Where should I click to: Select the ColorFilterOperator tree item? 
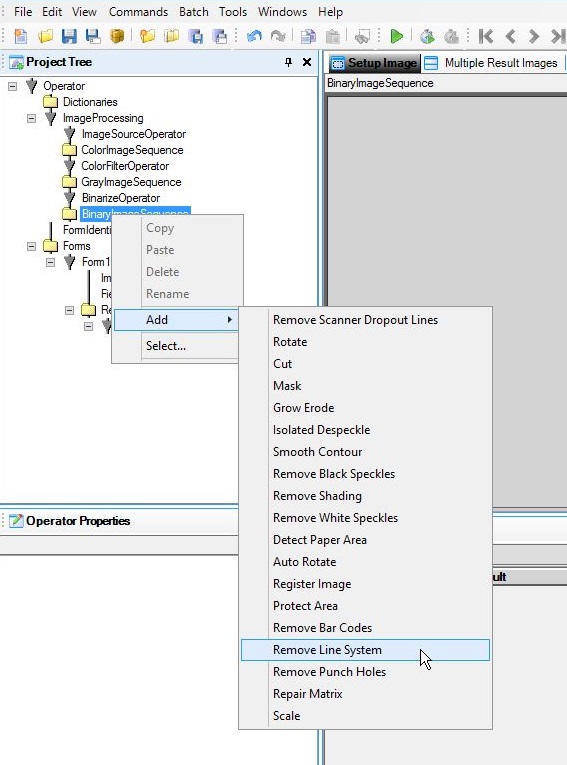[x=125, y=166]
